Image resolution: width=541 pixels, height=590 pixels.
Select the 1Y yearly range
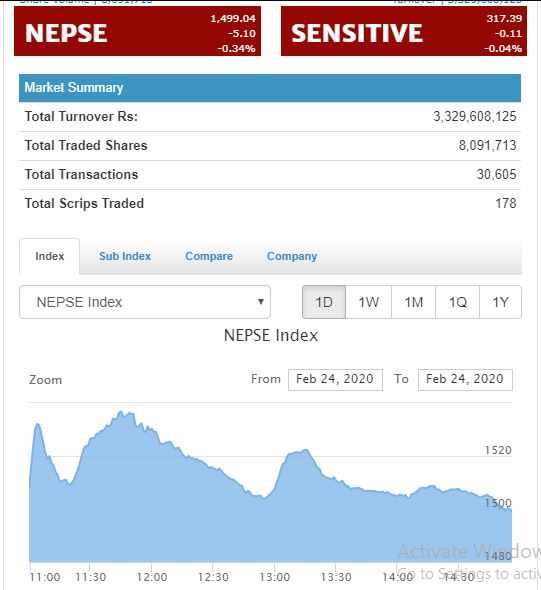[500, 302]
